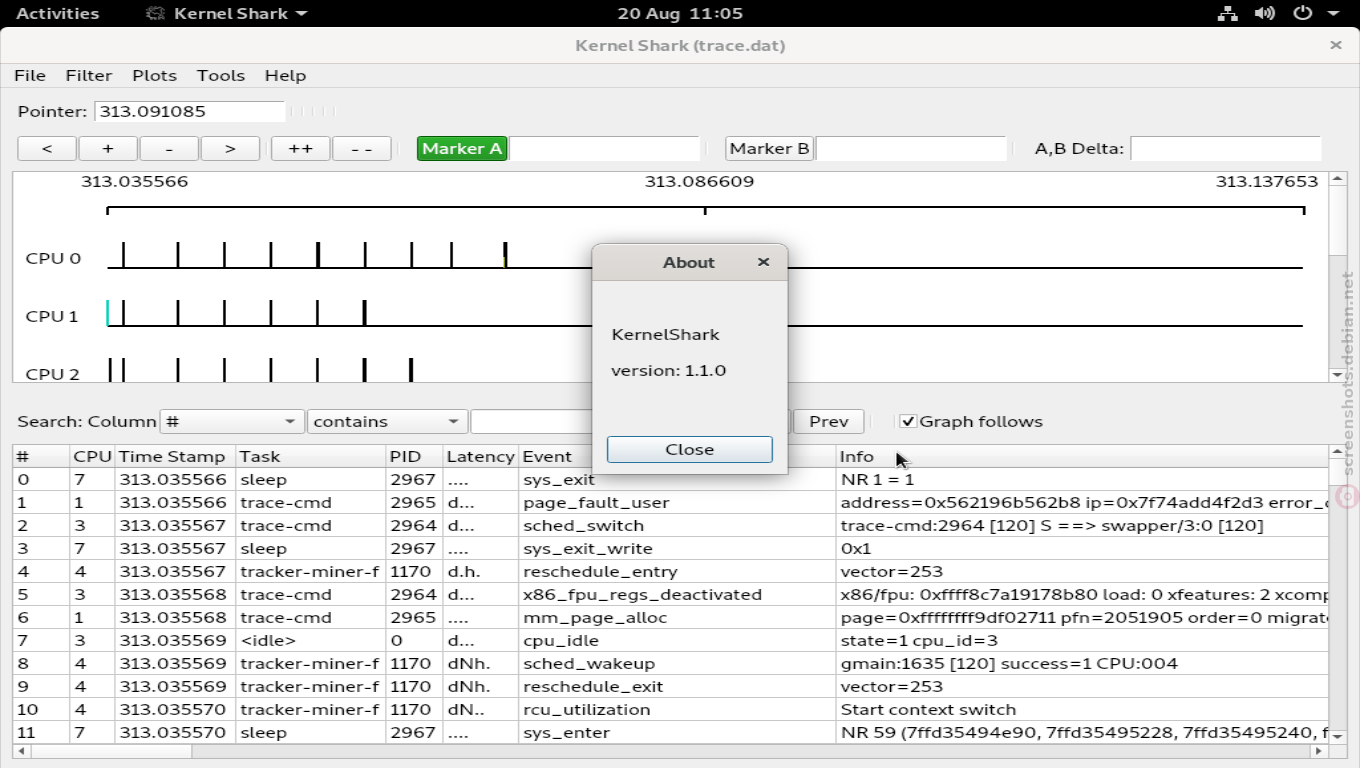
Task: Open the Plots menu
Action: click(x=154, y=75)
